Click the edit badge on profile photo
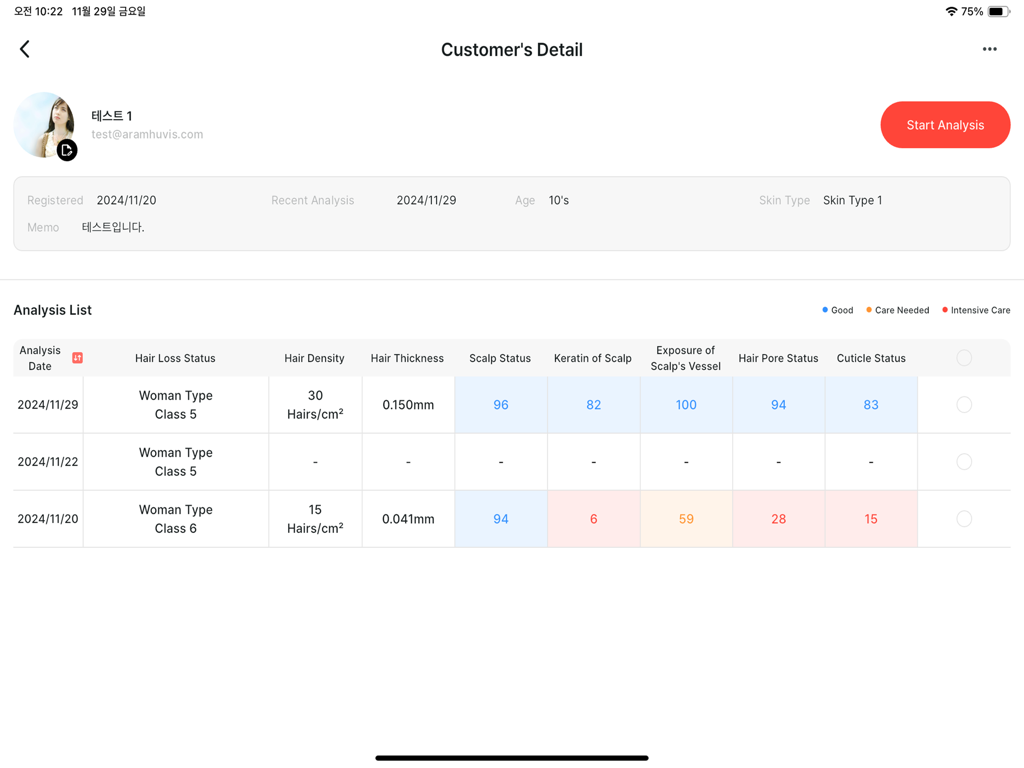The image size is (1024, 768). [67, 150]
